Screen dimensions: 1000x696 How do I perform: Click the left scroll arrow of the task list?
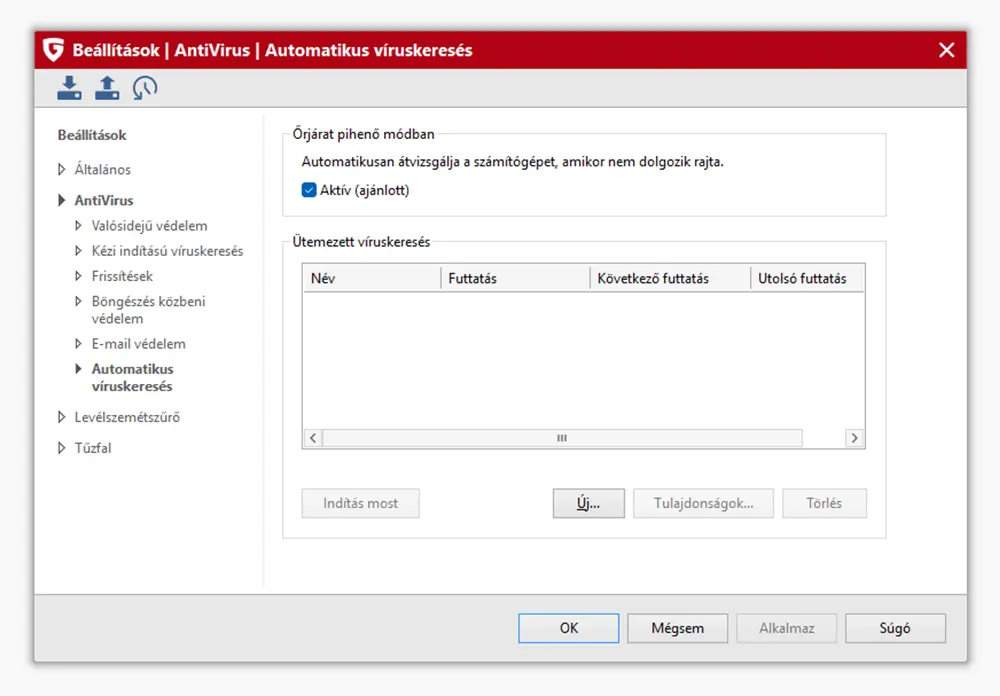click(x=313, y=438)
